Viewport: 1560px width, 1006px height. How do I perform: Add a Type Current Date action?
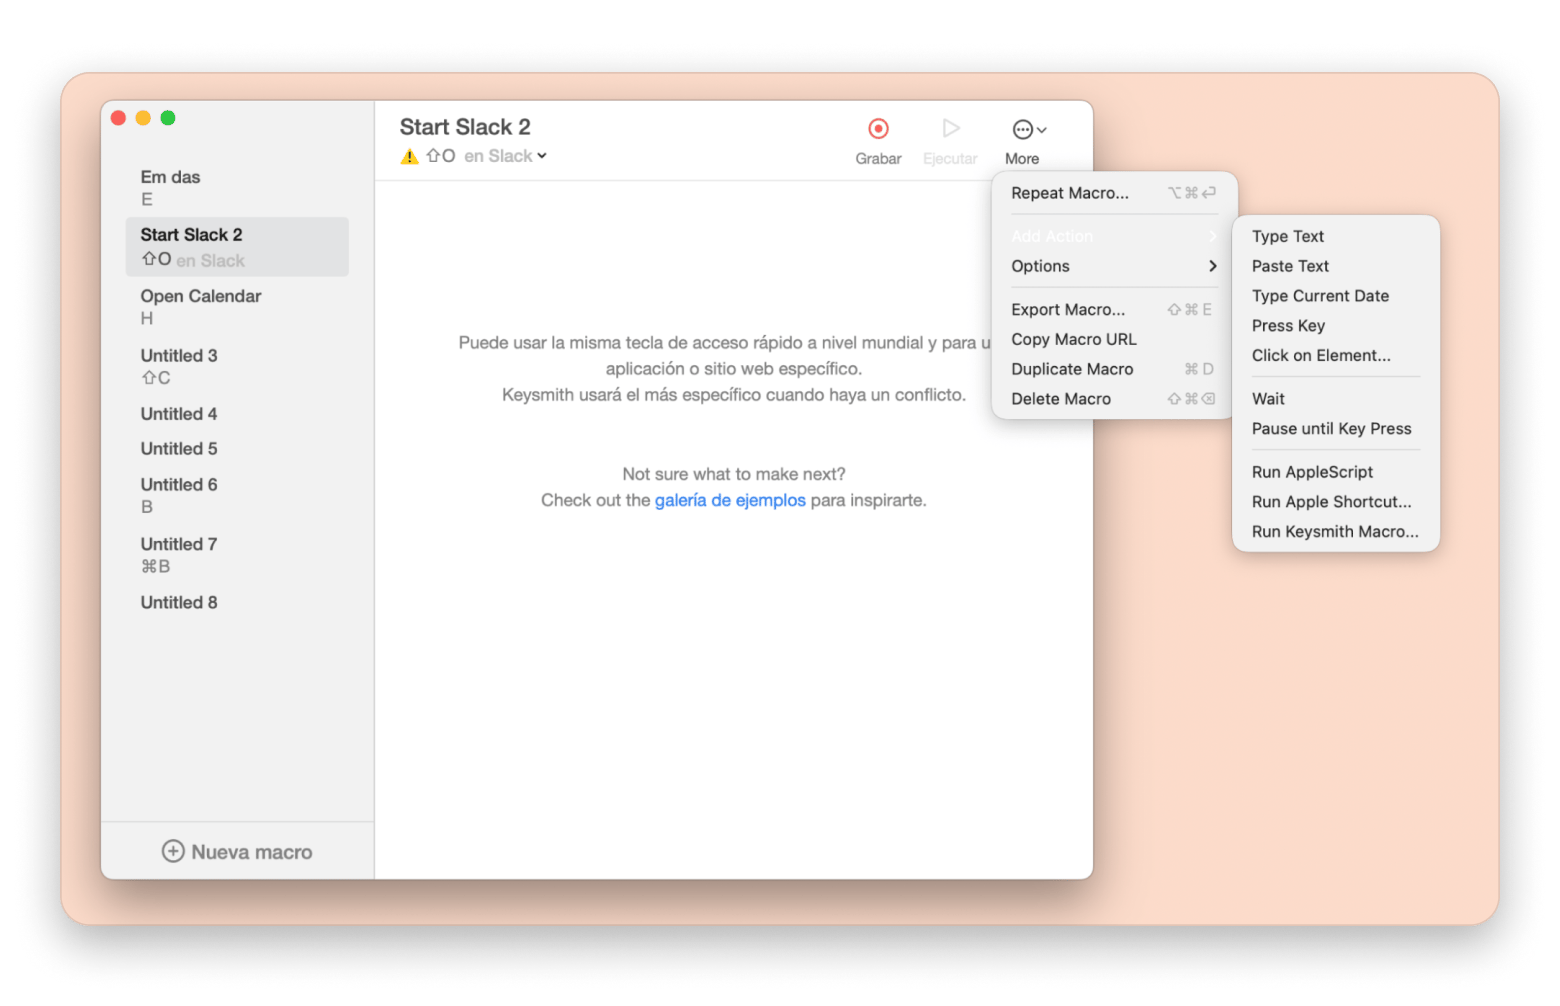[x=1335, y=296]
